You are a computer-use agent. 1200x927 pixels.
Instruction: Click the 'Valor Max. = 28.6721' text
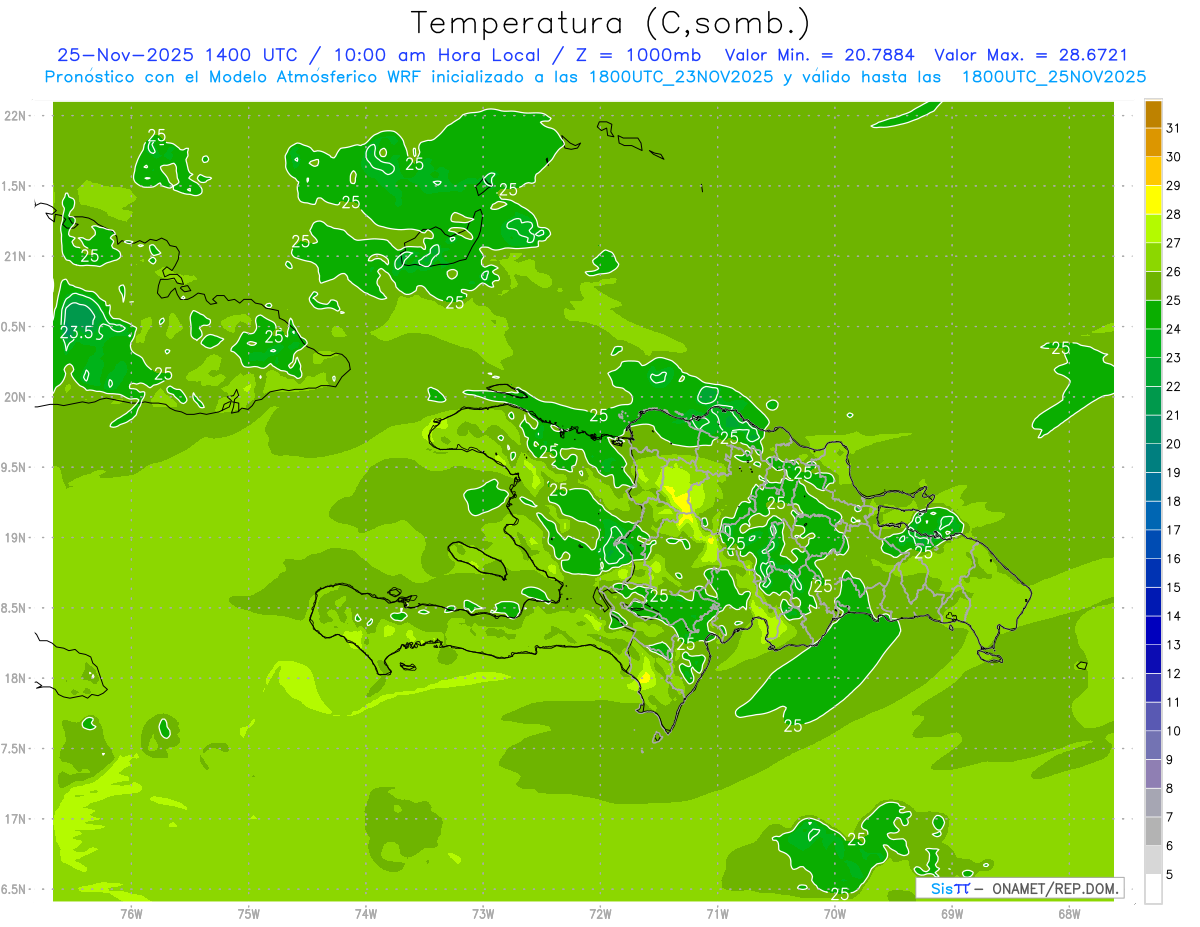1030,55
